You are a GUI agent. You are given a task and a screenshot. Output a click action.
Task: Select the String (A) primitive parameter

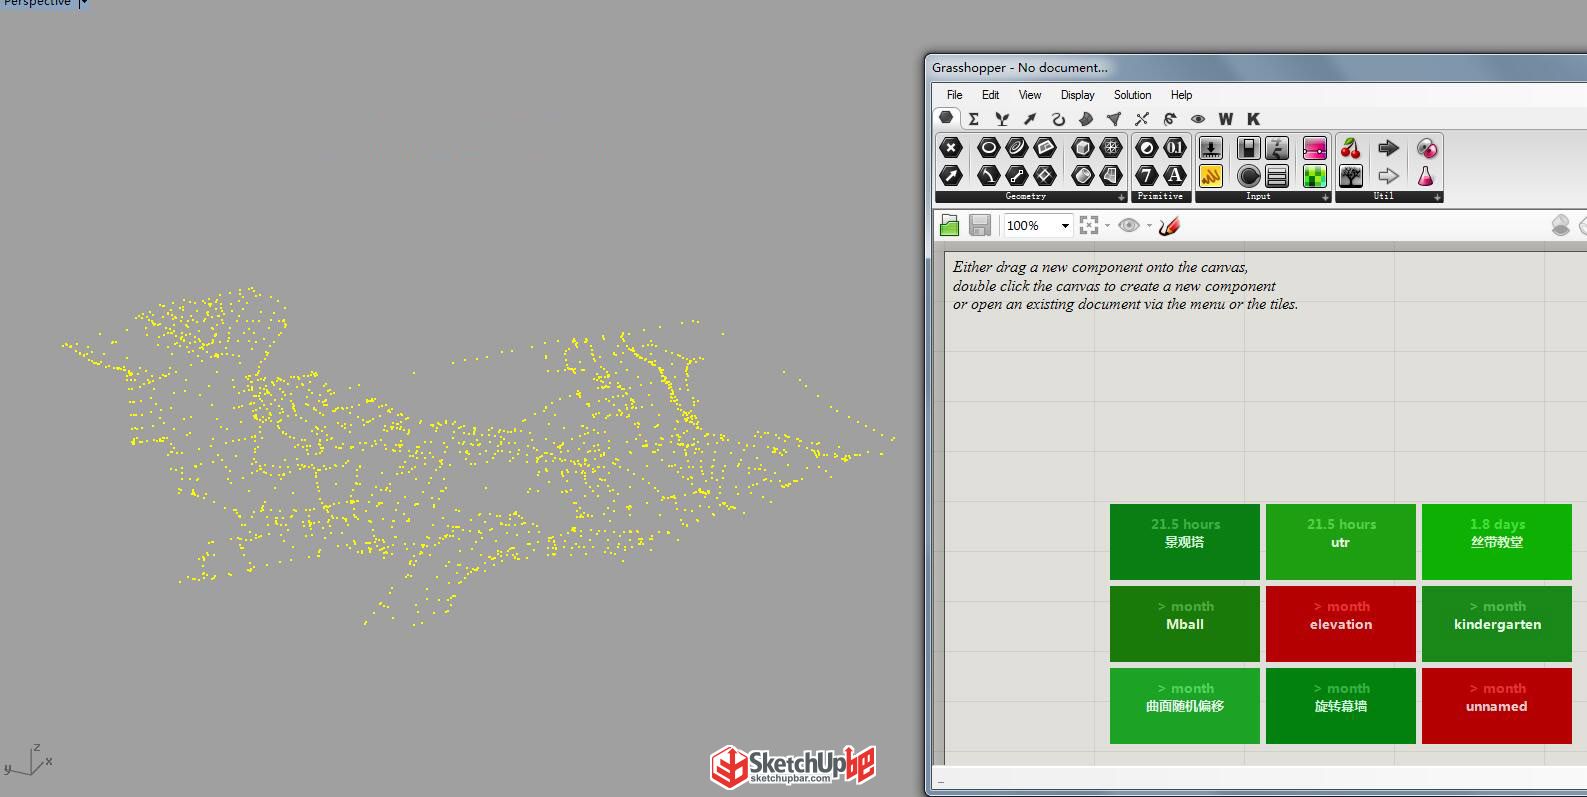pos(1175,176)
